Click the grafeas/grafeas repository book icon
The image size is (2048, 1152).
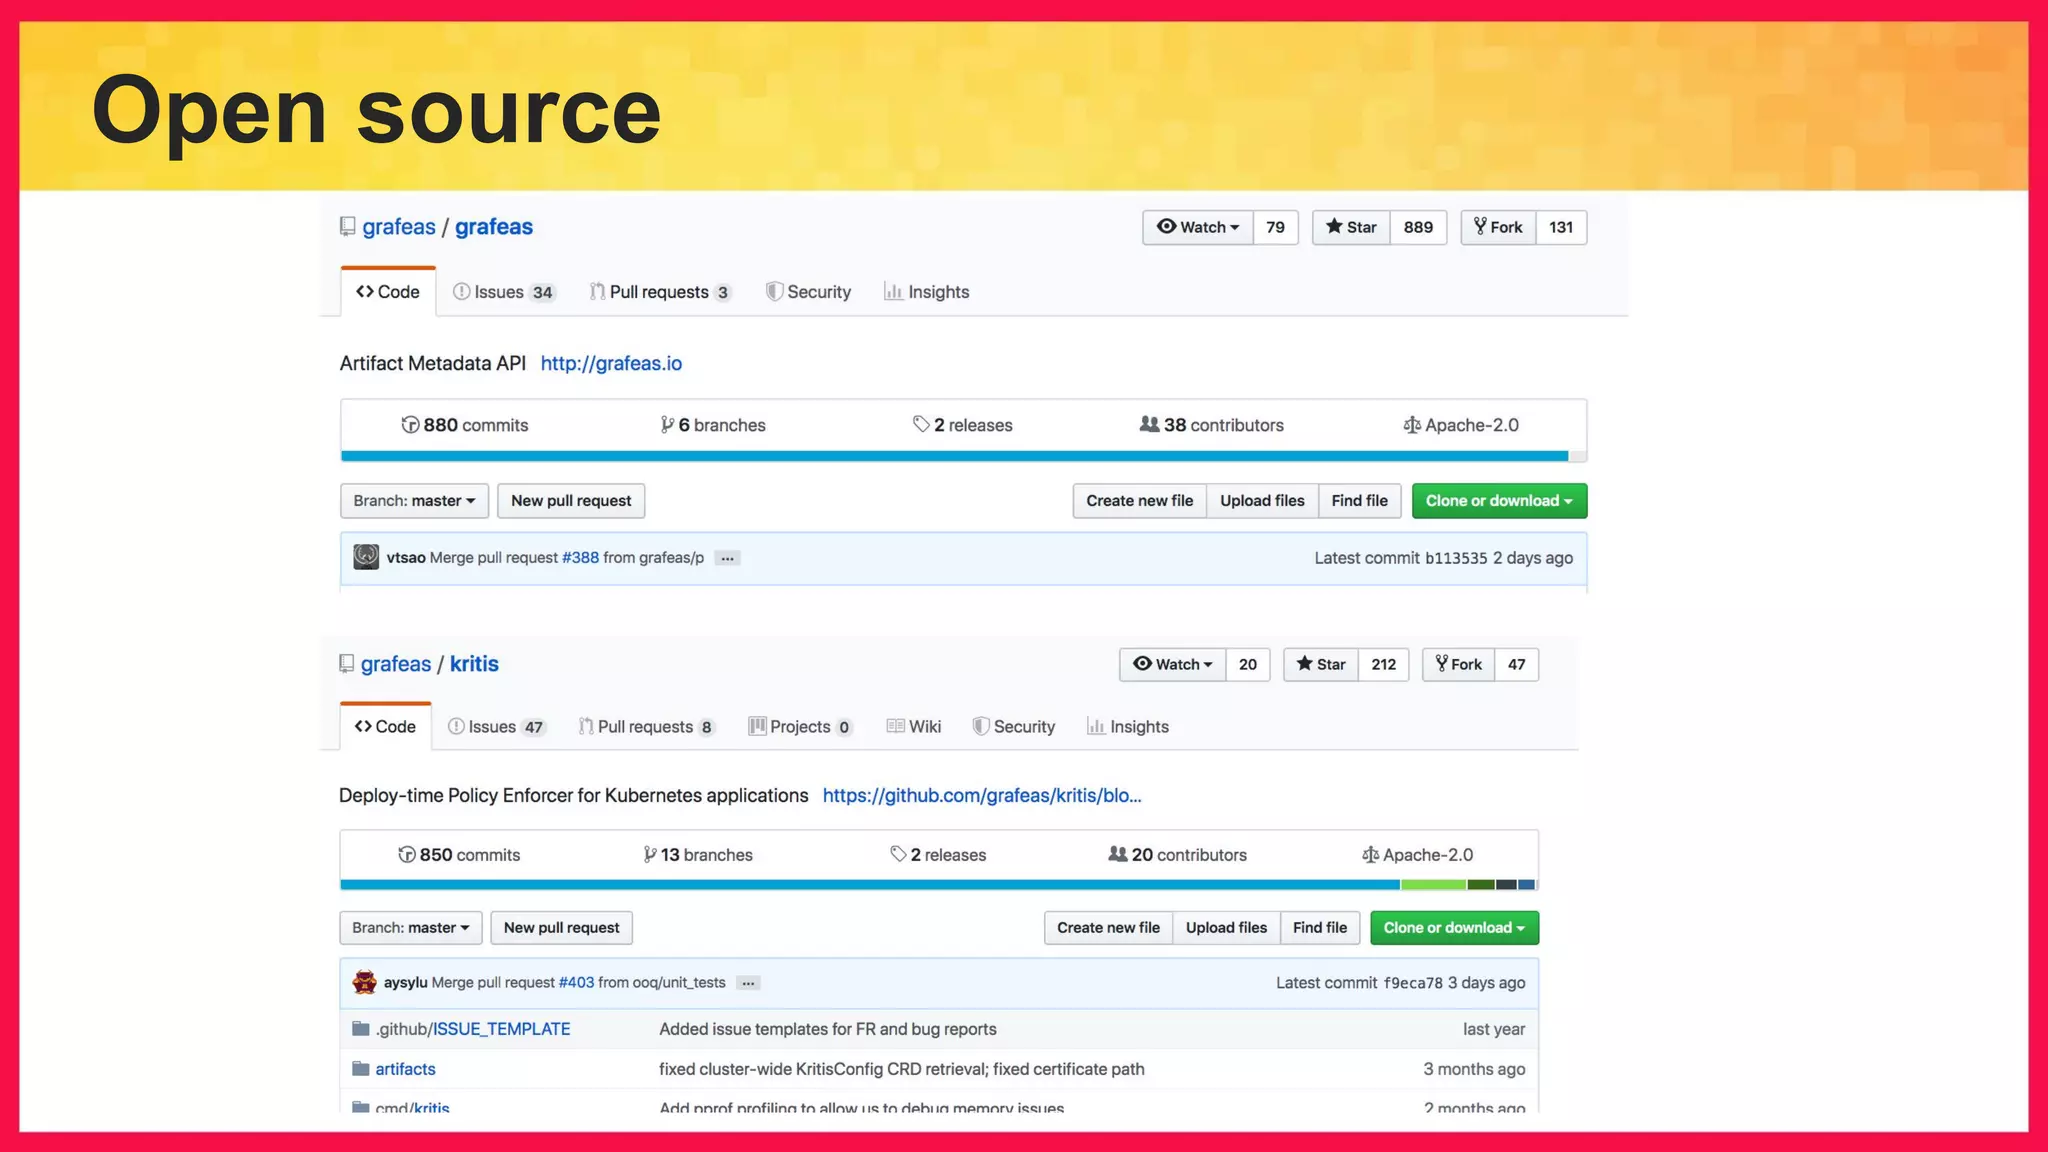pos(347,227)
